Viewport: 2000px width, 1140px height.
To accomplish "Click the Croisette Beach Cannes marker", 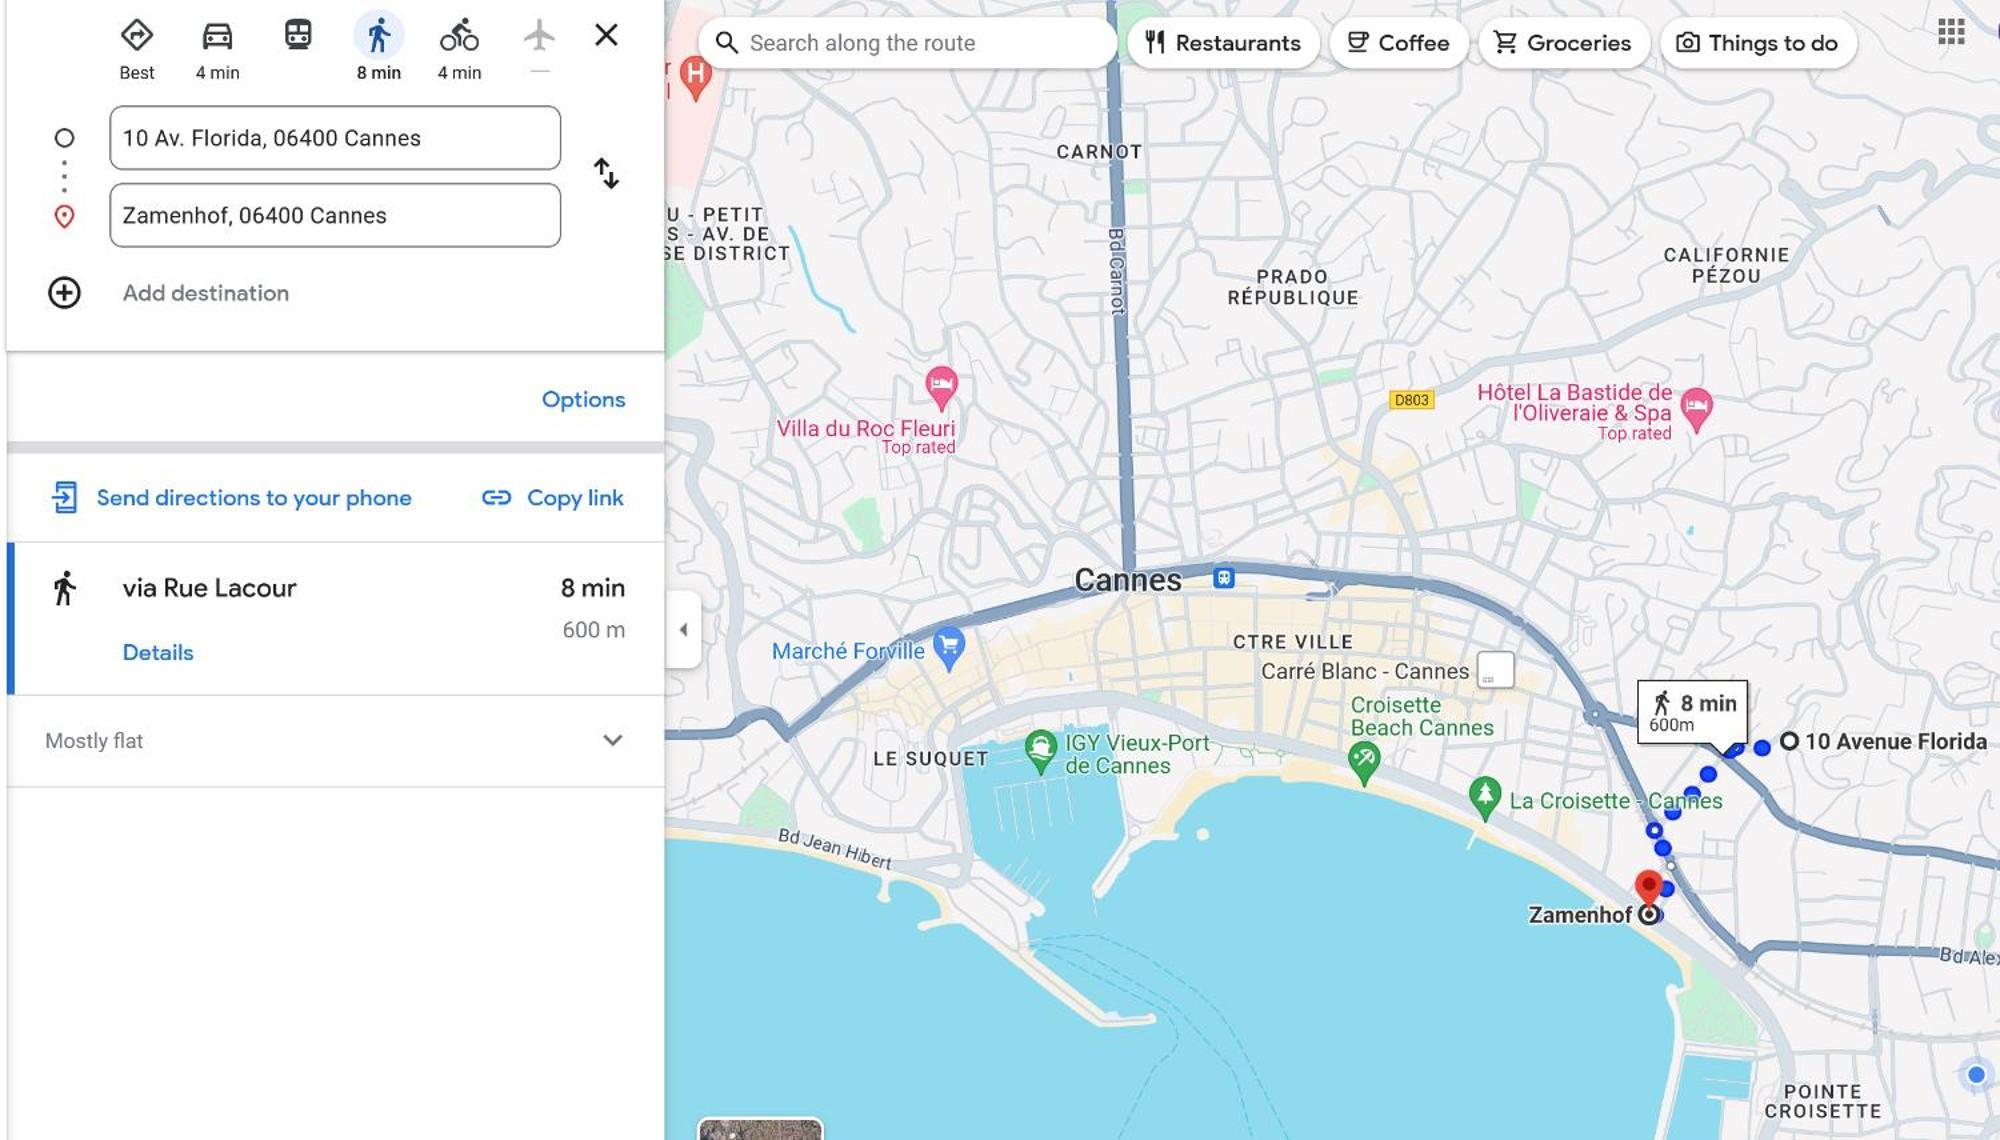I will pyautogui.click(x=1363, y=764).
